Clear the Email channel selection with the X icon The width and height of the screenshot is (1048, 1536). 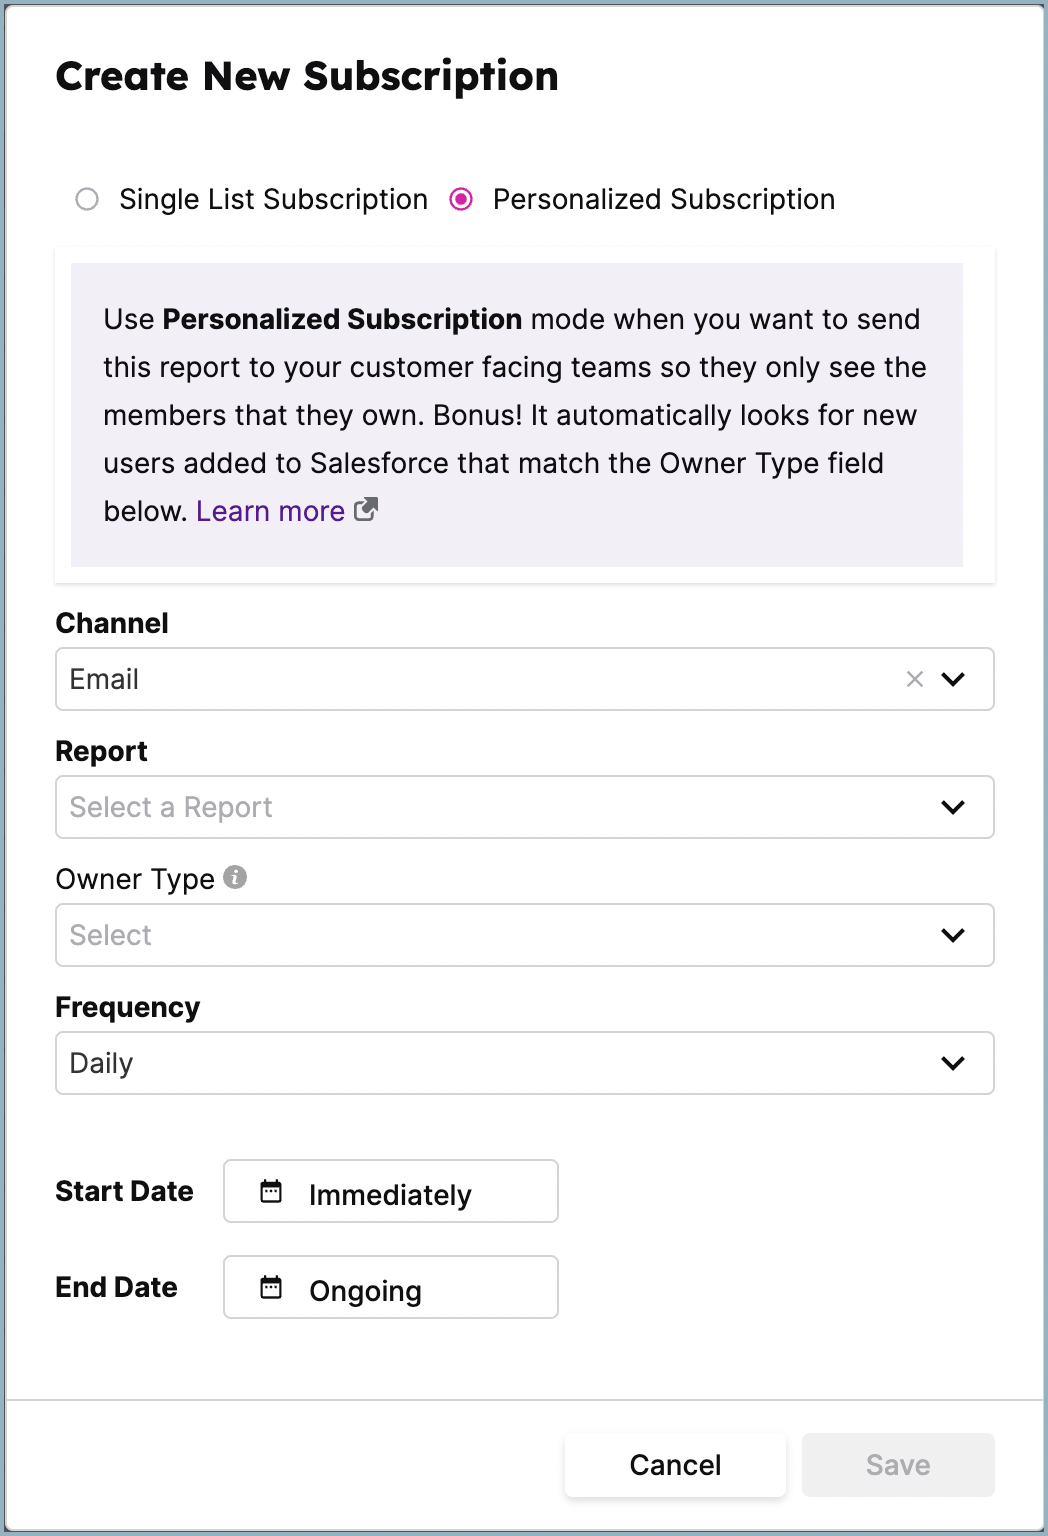[x=914, y=679]
